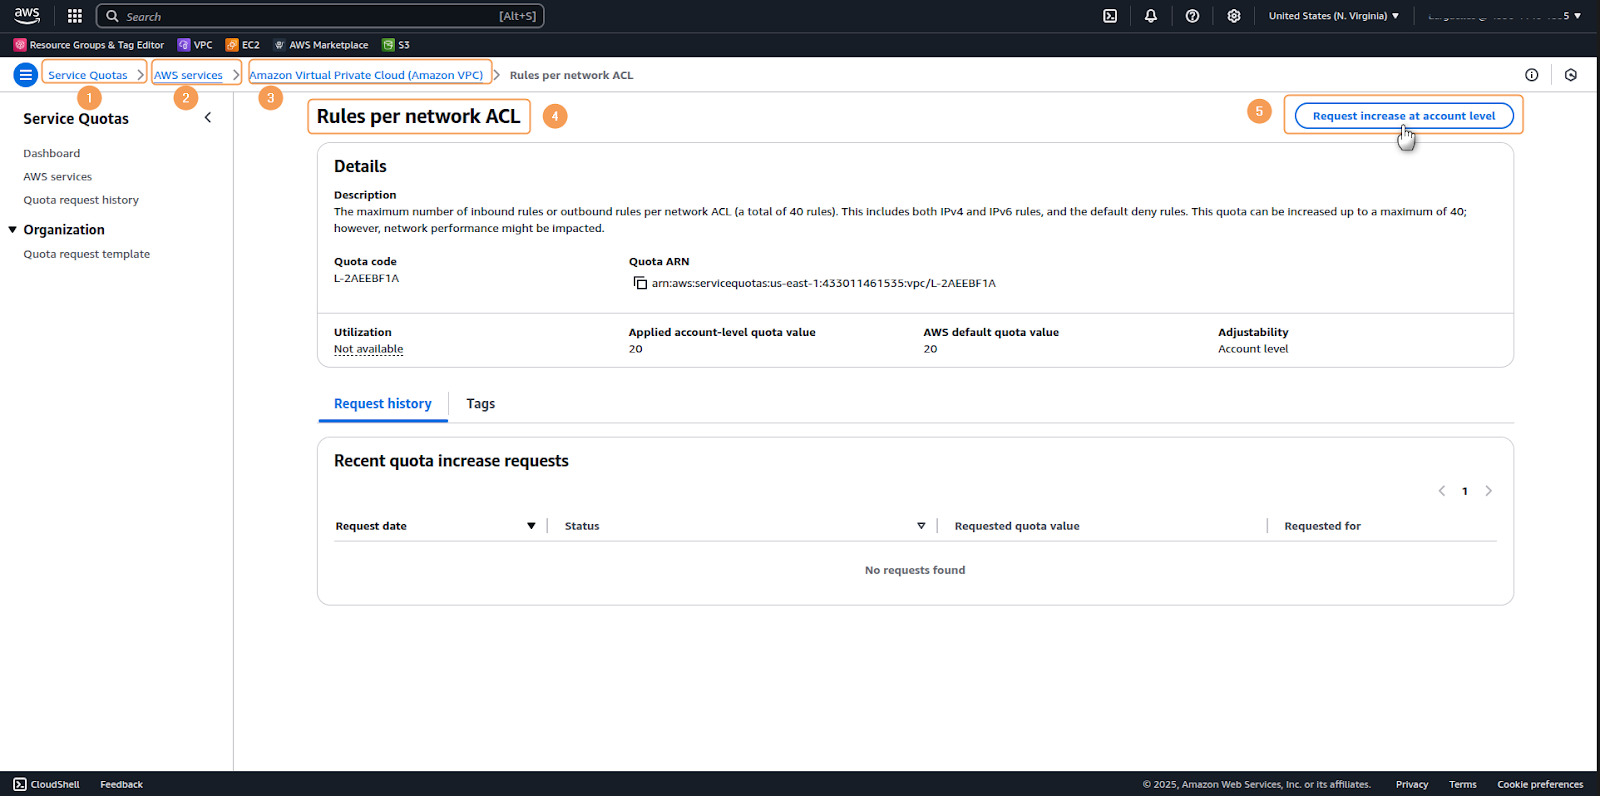Click Request increase at account level
The height and width of the screenshot is (796, 1600).
[1403, 116]
